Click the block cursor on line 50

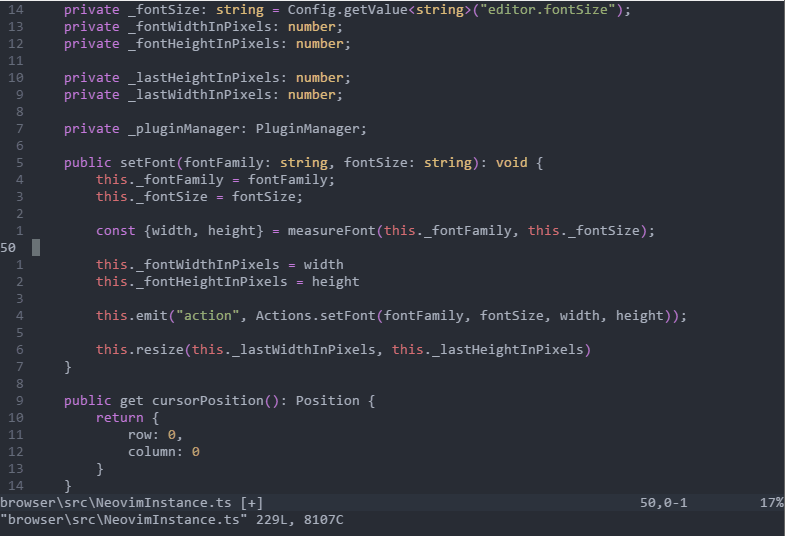[x=36, y=248]
